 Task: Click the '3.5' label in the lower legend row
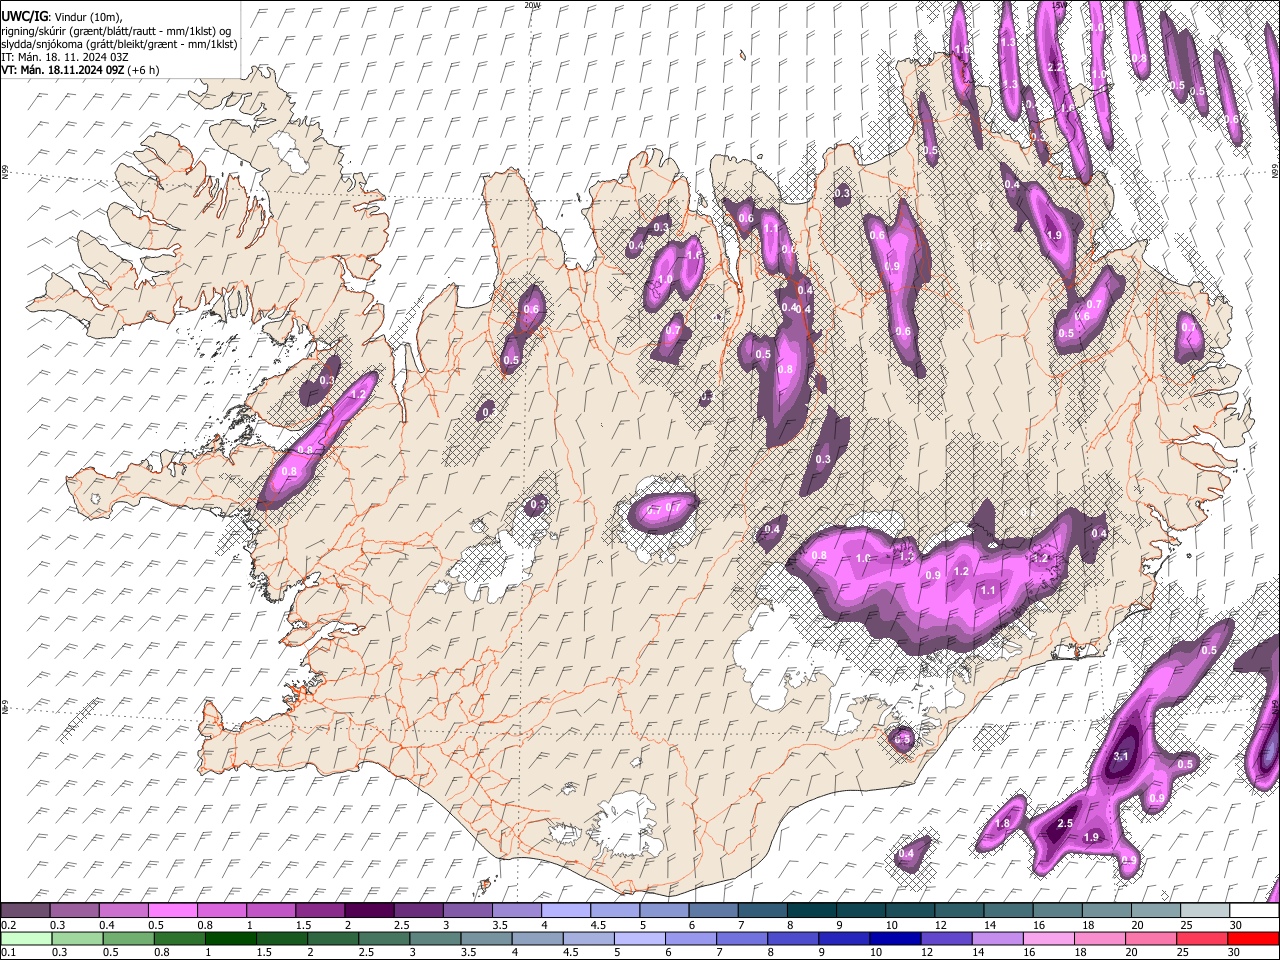[468, 952]
